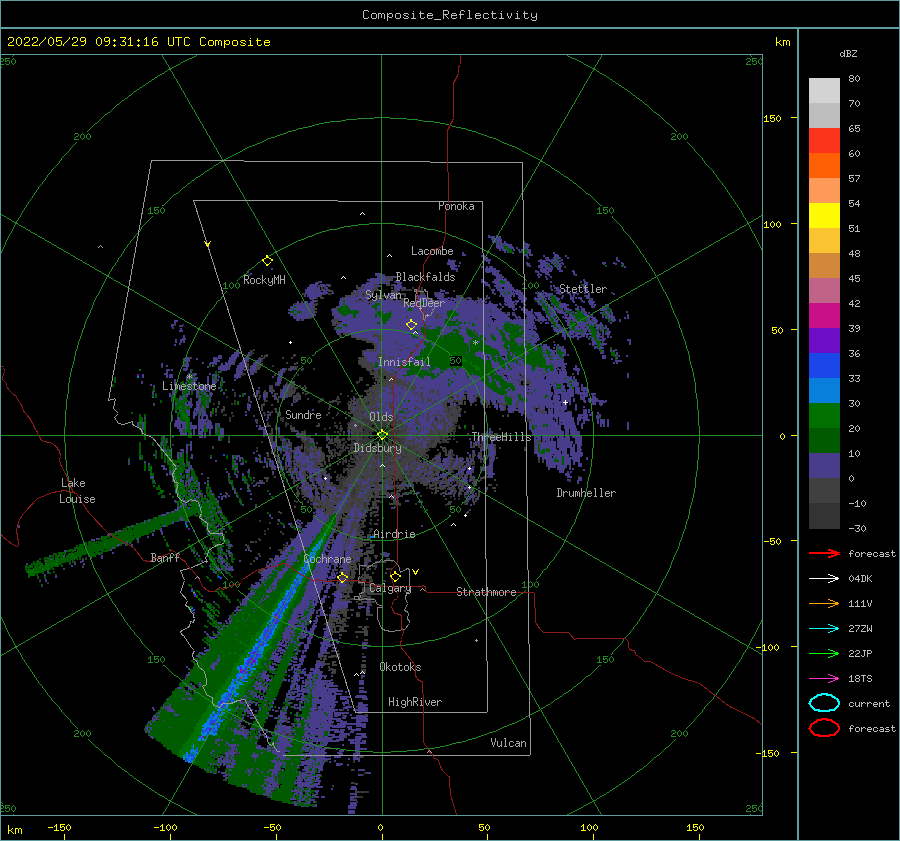
Task: Select the RockyMH label
Action: coord(264,280)
